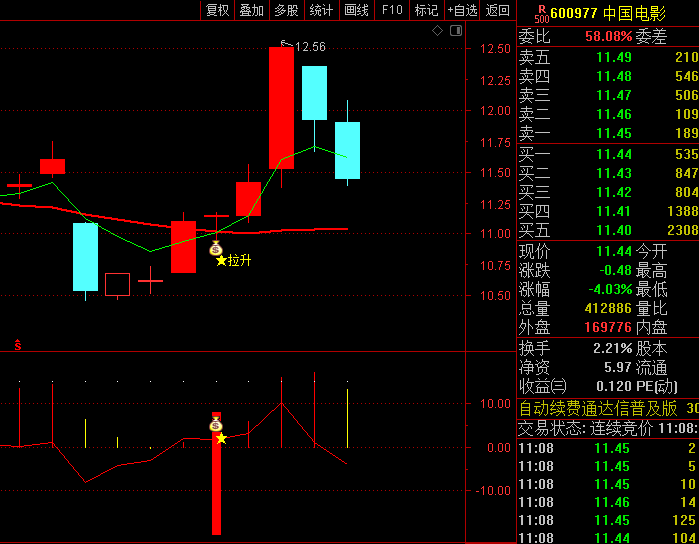Select the 卖二 row price 11.46

[614, 115]
